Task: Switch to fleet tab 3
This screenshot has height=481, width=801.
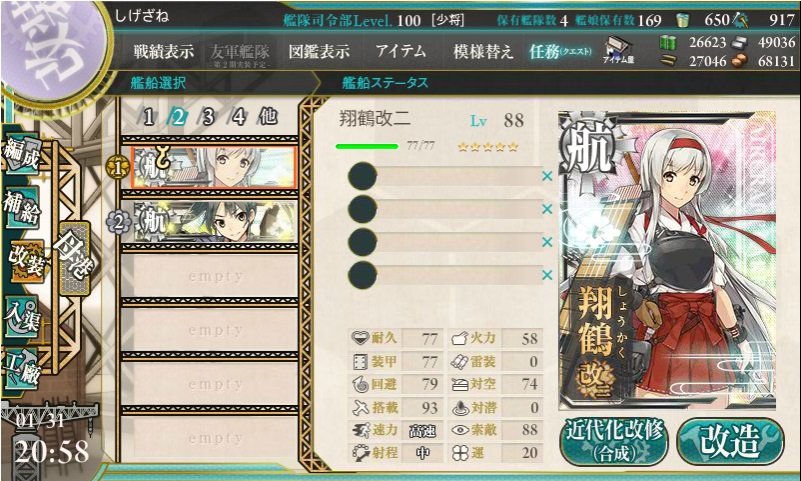Action: tap(208, 117)
